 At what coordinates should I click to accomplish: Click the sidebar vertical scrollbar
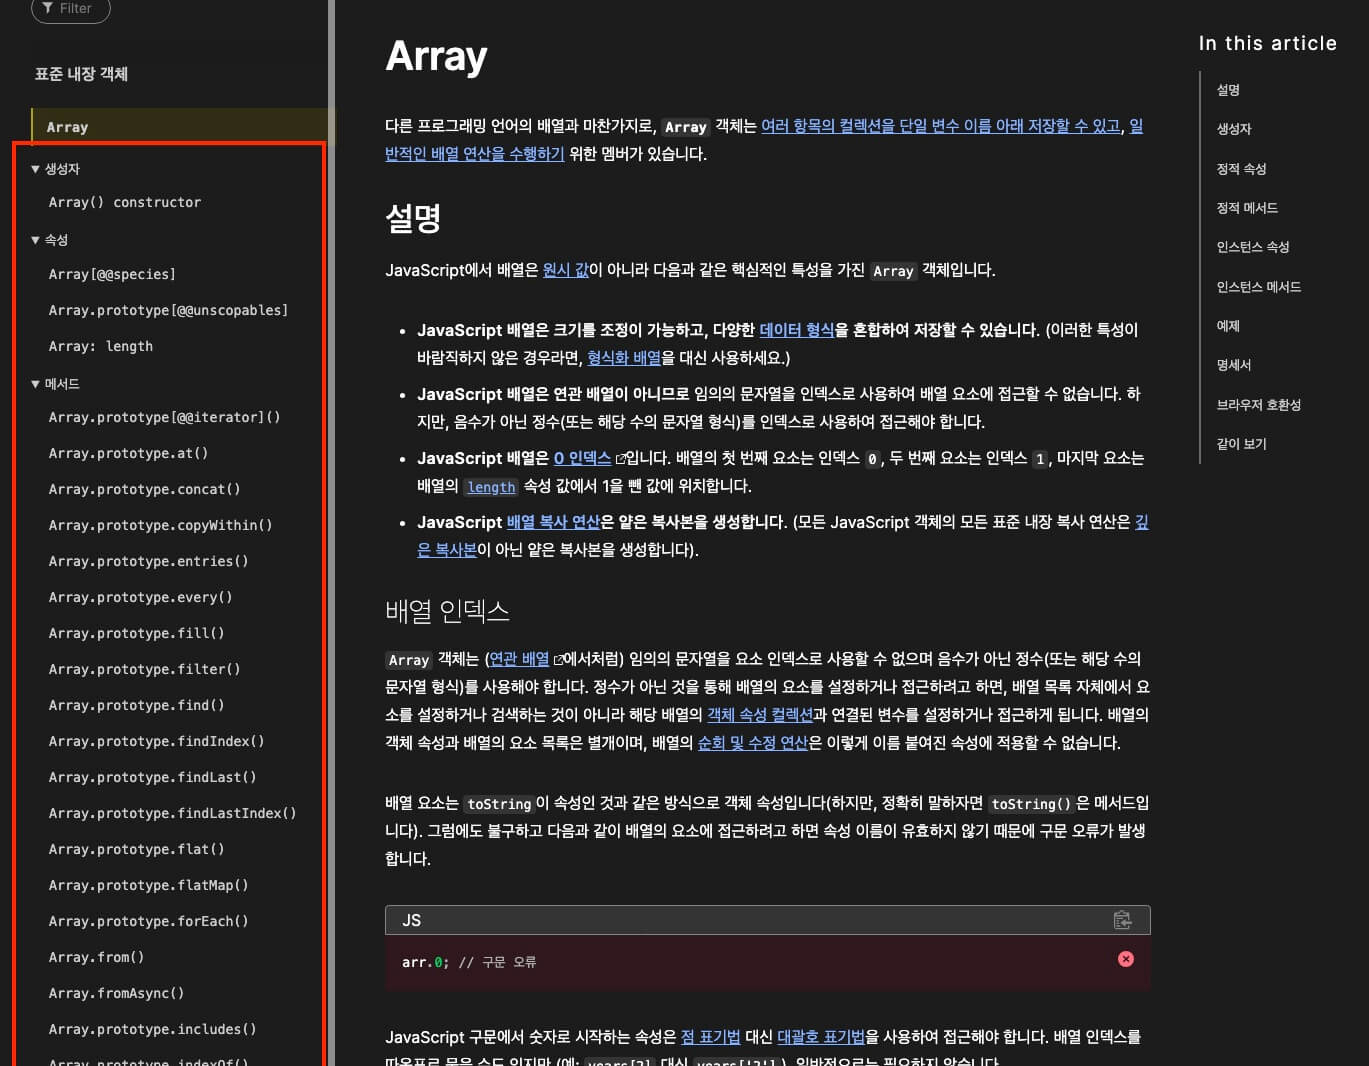click(x=331, y=500)
